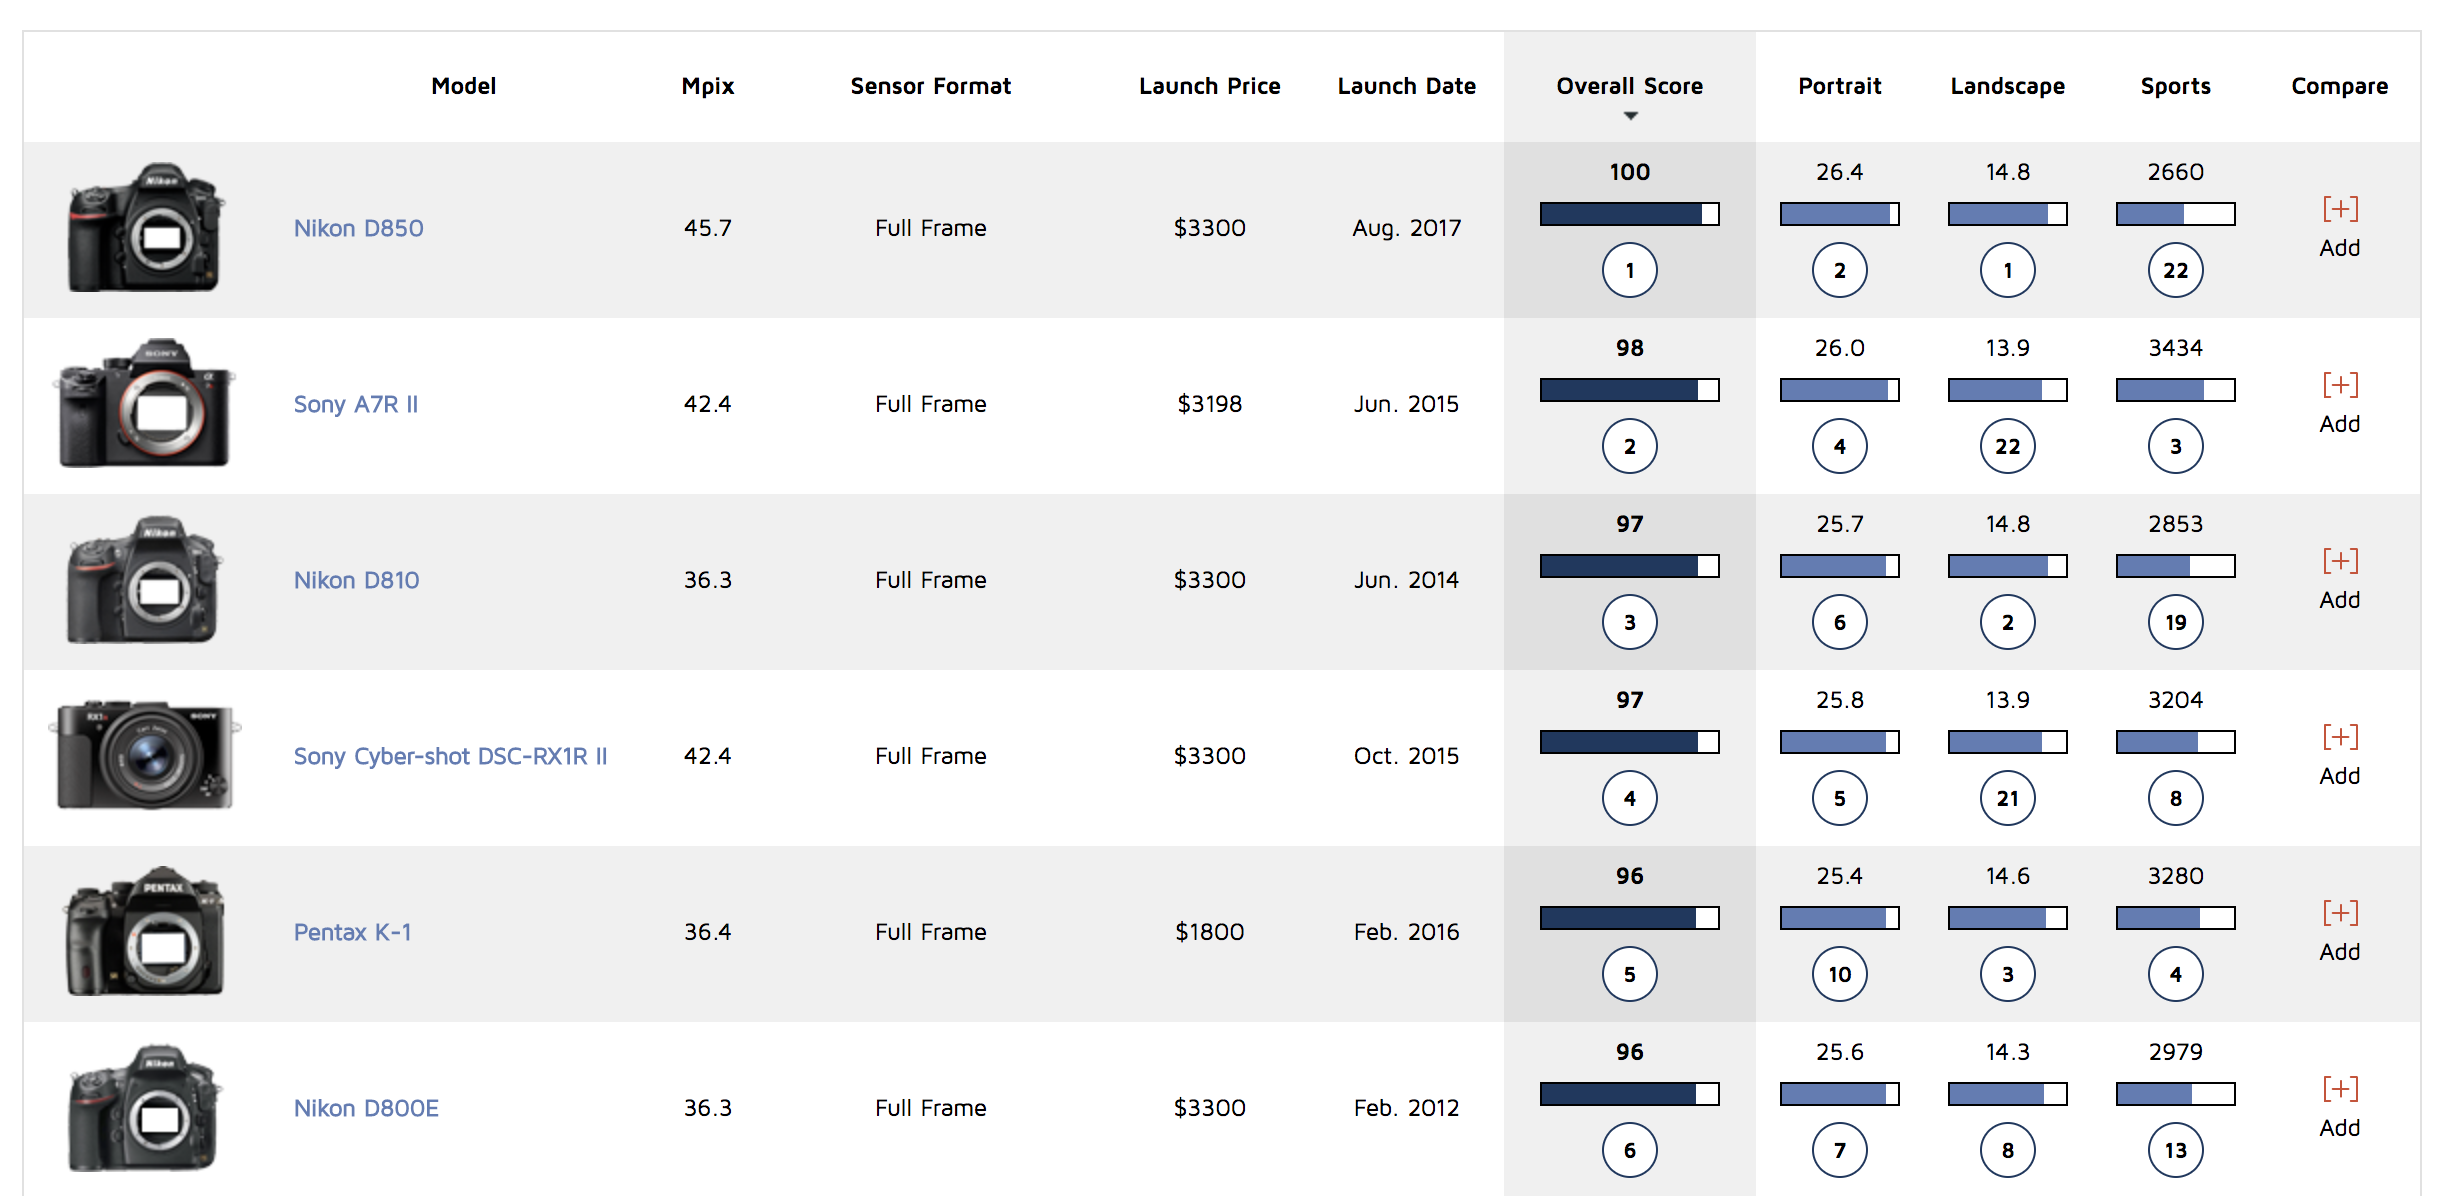Toggle sort arrow under Overall Score
The width and height of the screenshot is (2454, 1196).
click(x=1630, y=116)
